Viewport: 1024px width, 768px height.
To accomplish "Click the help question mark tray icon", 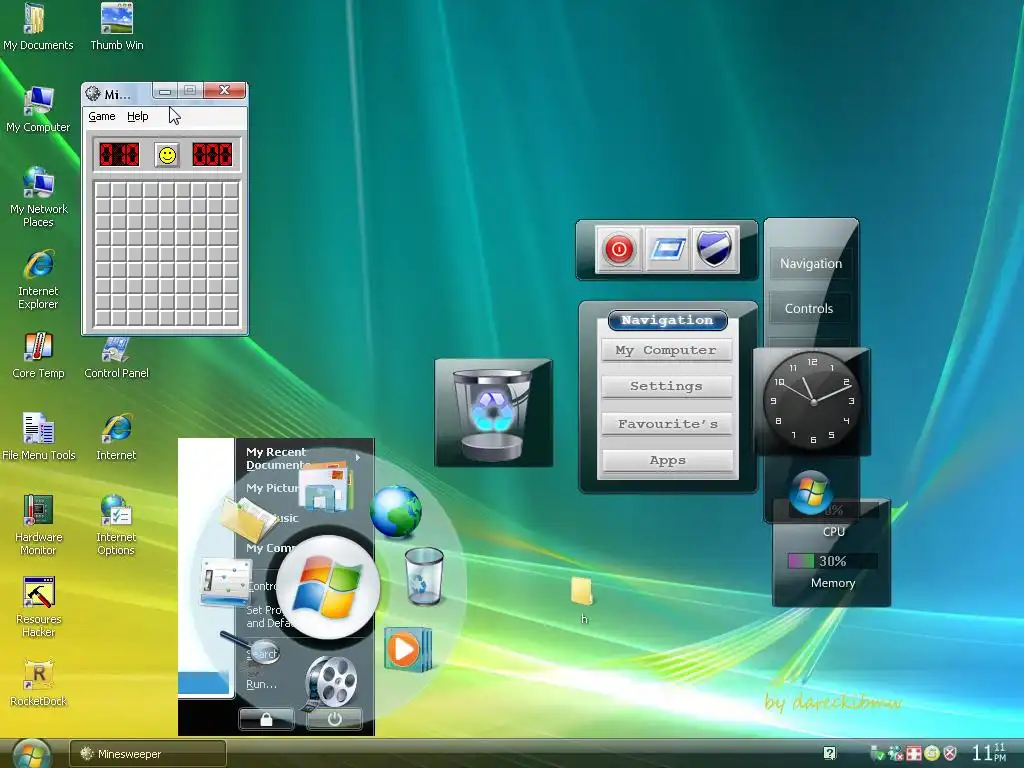I will 829,753.
